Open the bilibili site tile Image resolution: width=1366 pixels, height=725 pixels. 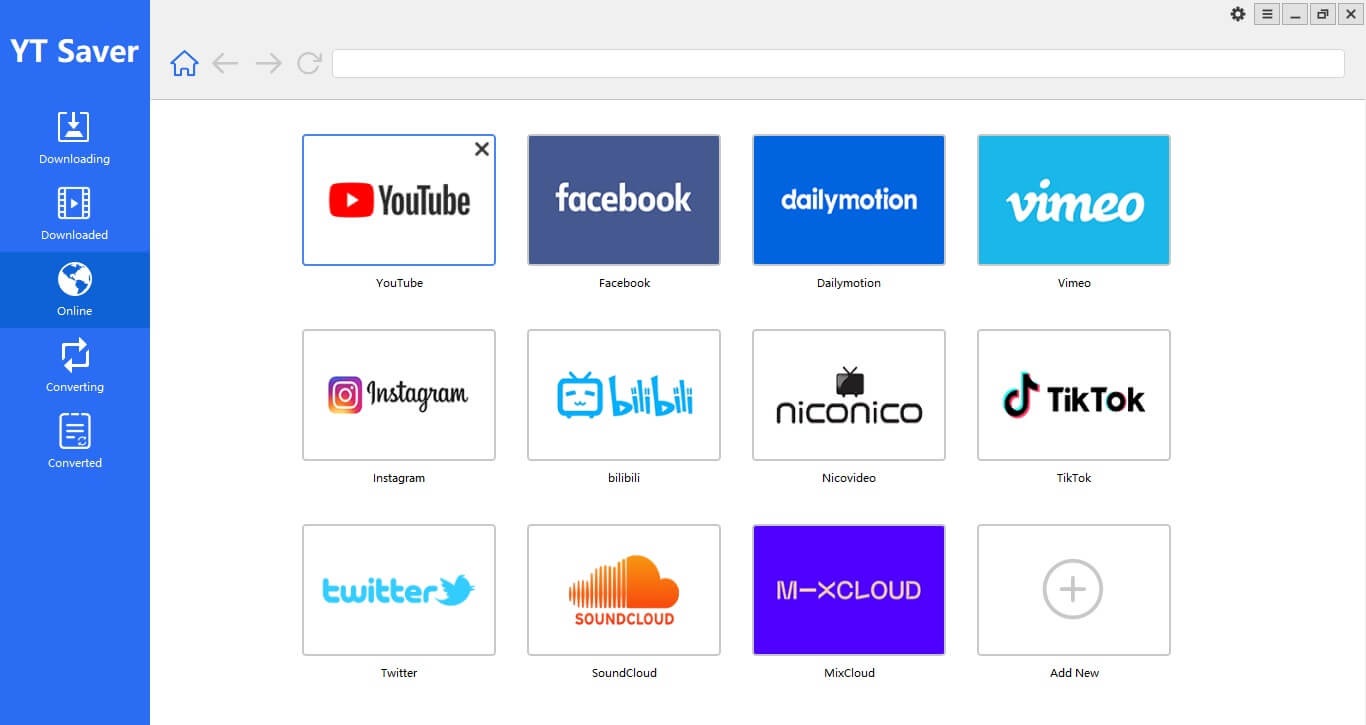point(623,395)
